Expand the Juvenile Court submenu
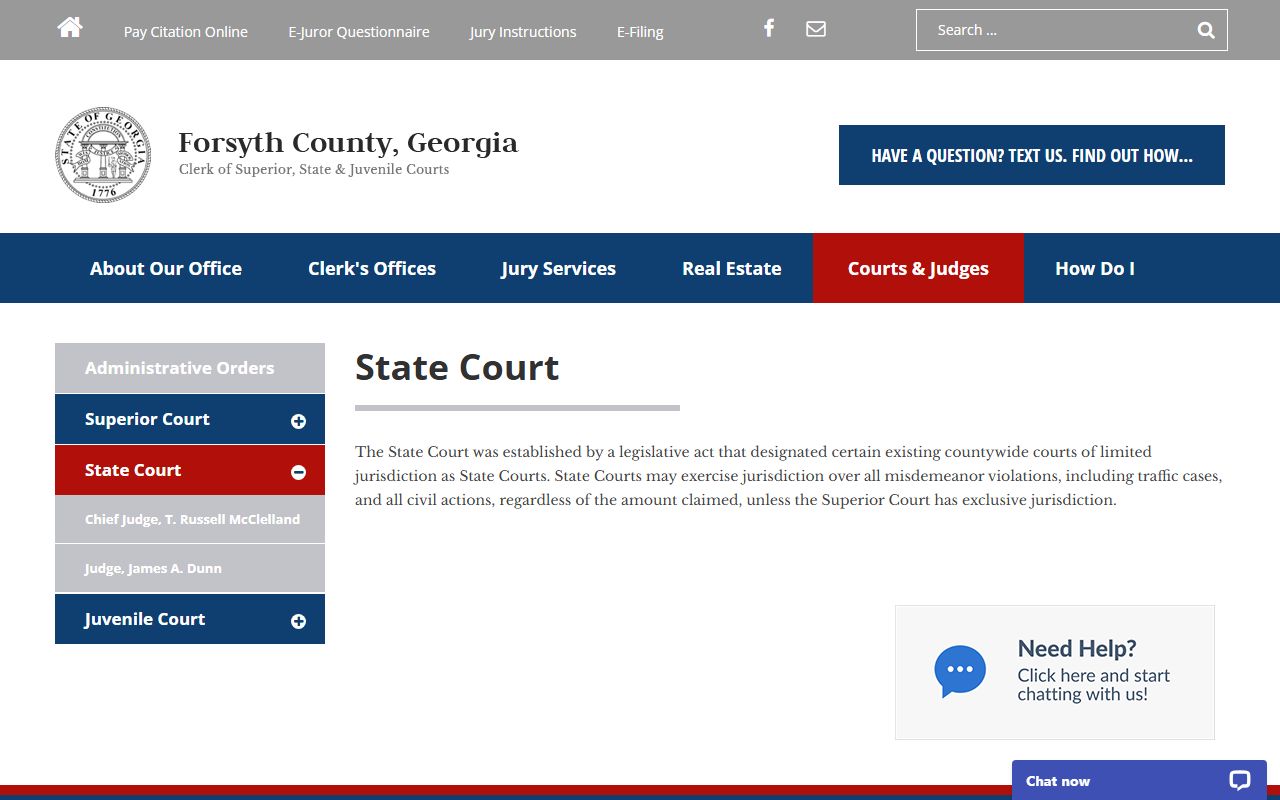The height and width of the screenshot is (800, 1280). [298, 621]
